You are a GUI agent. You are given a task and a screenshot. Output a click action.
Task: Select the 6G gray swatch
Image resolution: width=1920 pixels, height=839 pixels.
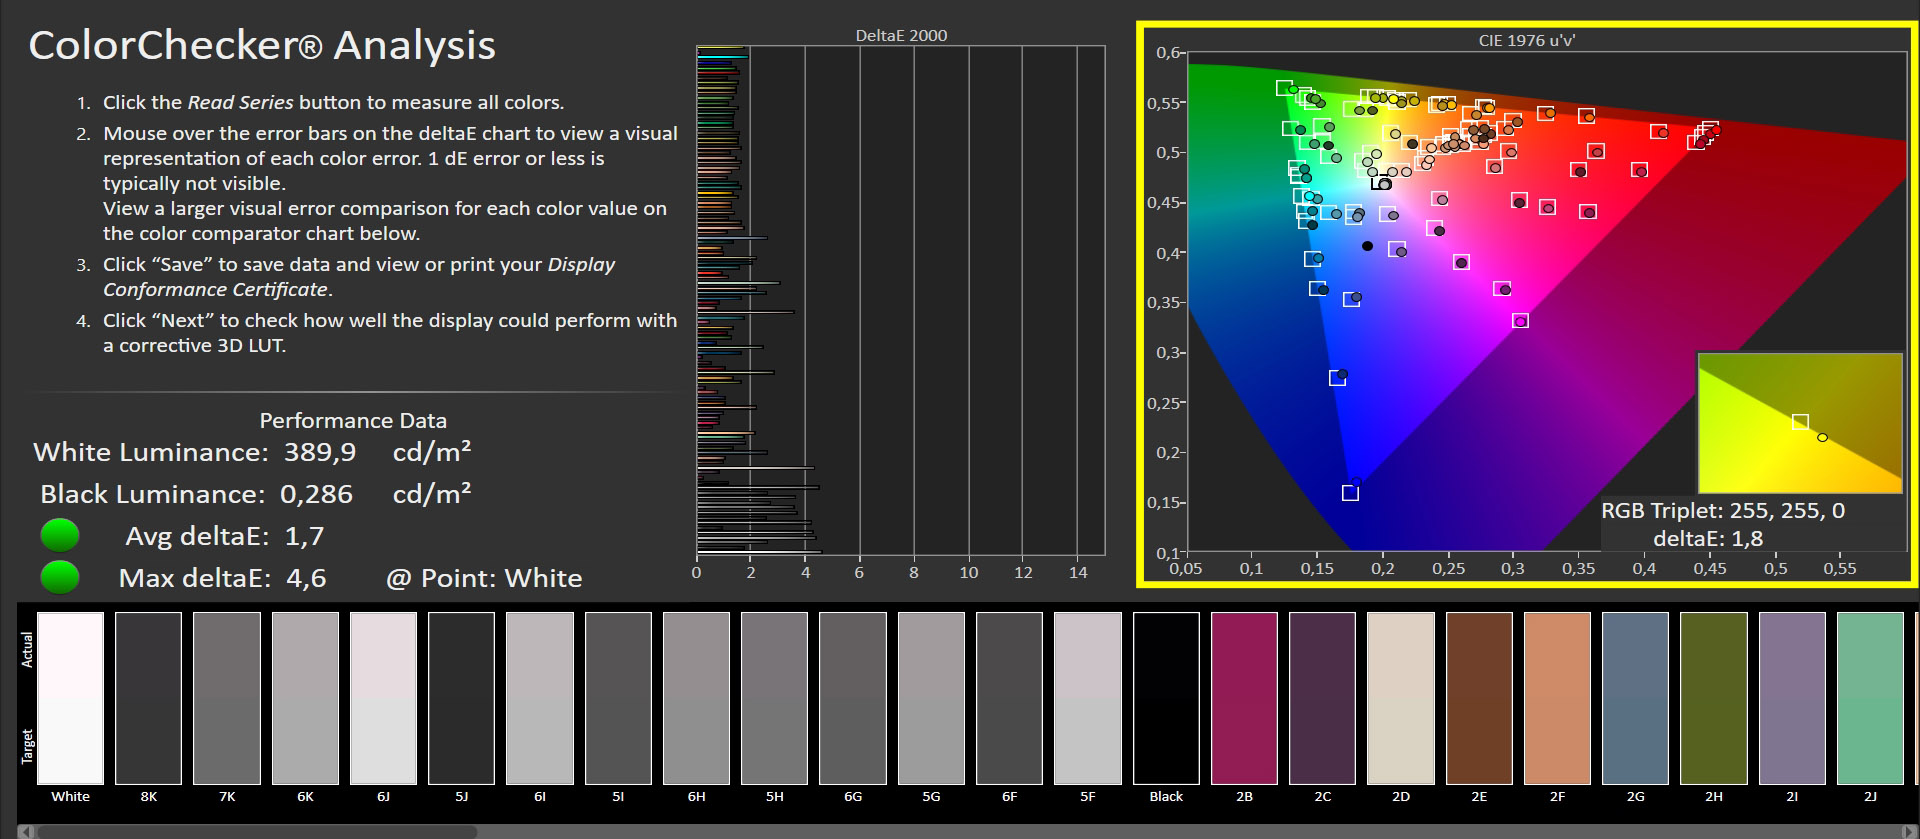[x=853, y=698]
